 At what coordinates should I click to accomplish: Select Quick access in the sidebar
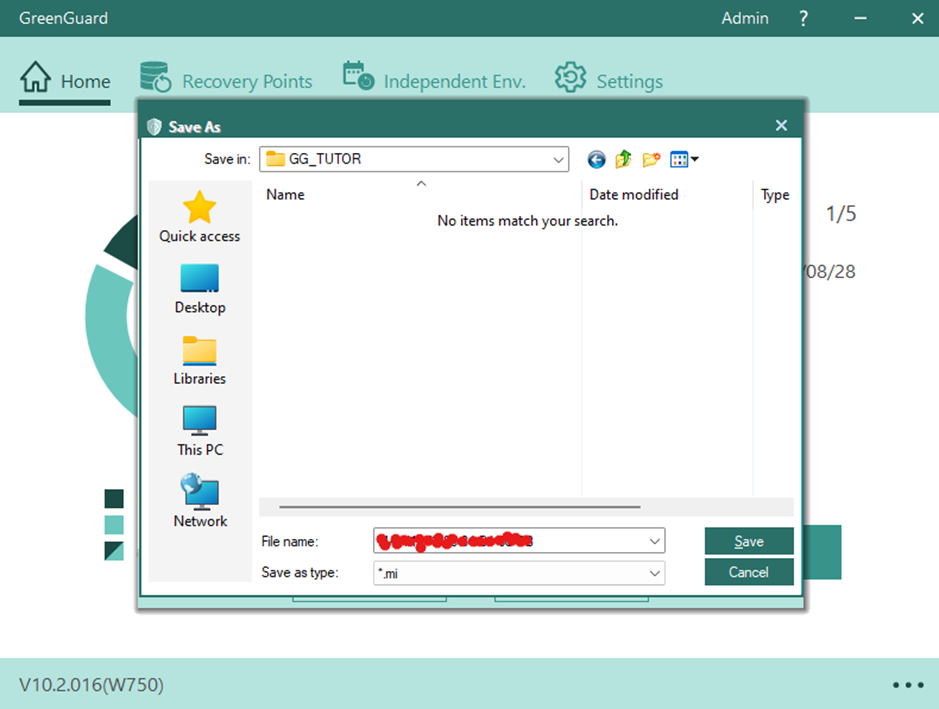tap(200, 217)
